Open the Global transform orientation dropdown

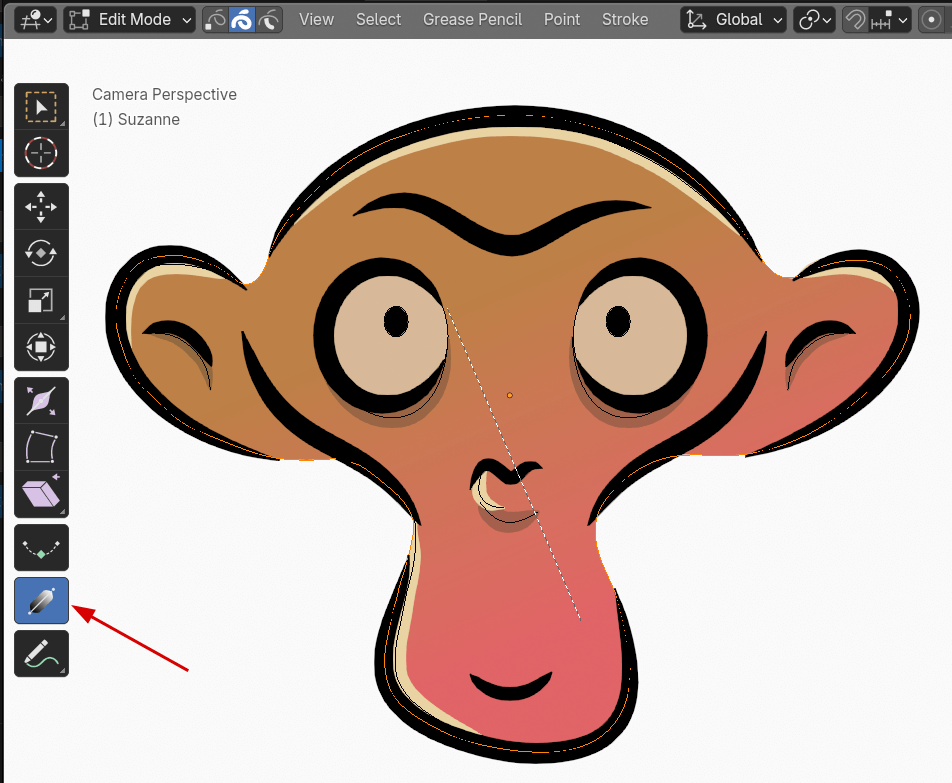pyautogui.click(x=733, y=19)
